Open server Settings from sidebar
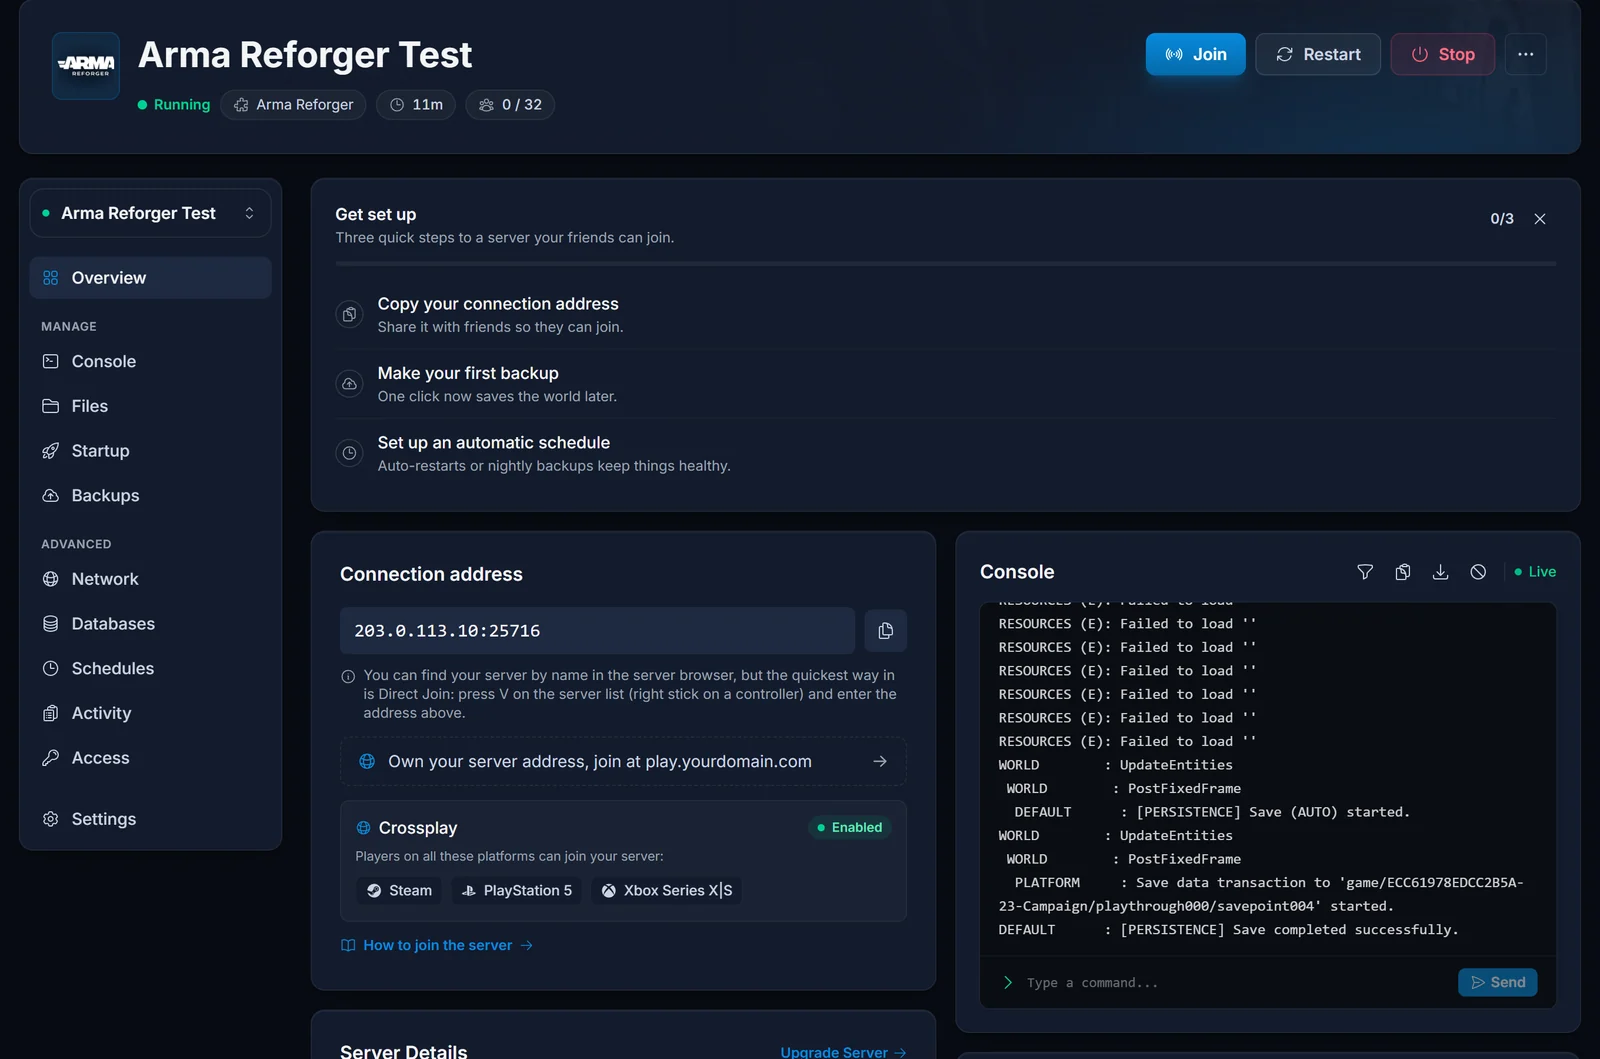The height and width of the screenshot is (1059, 1600). (150, 819)
